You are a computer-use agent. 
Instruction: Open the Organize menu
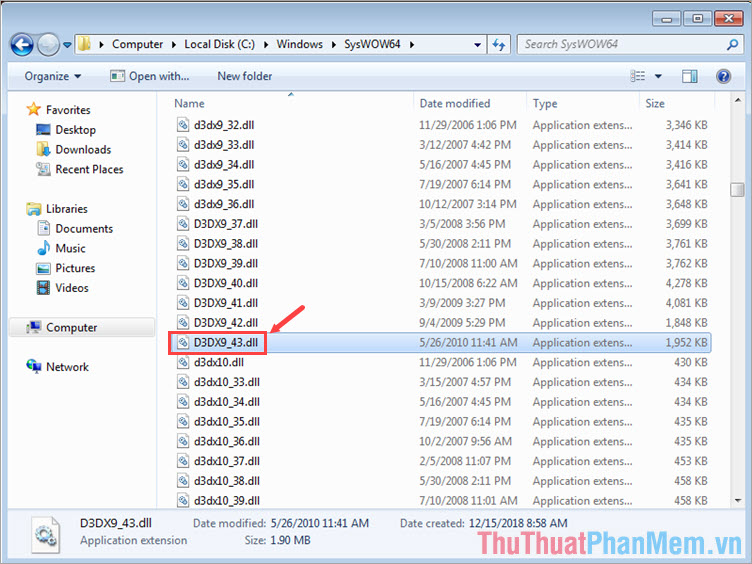tap(53, 76)
